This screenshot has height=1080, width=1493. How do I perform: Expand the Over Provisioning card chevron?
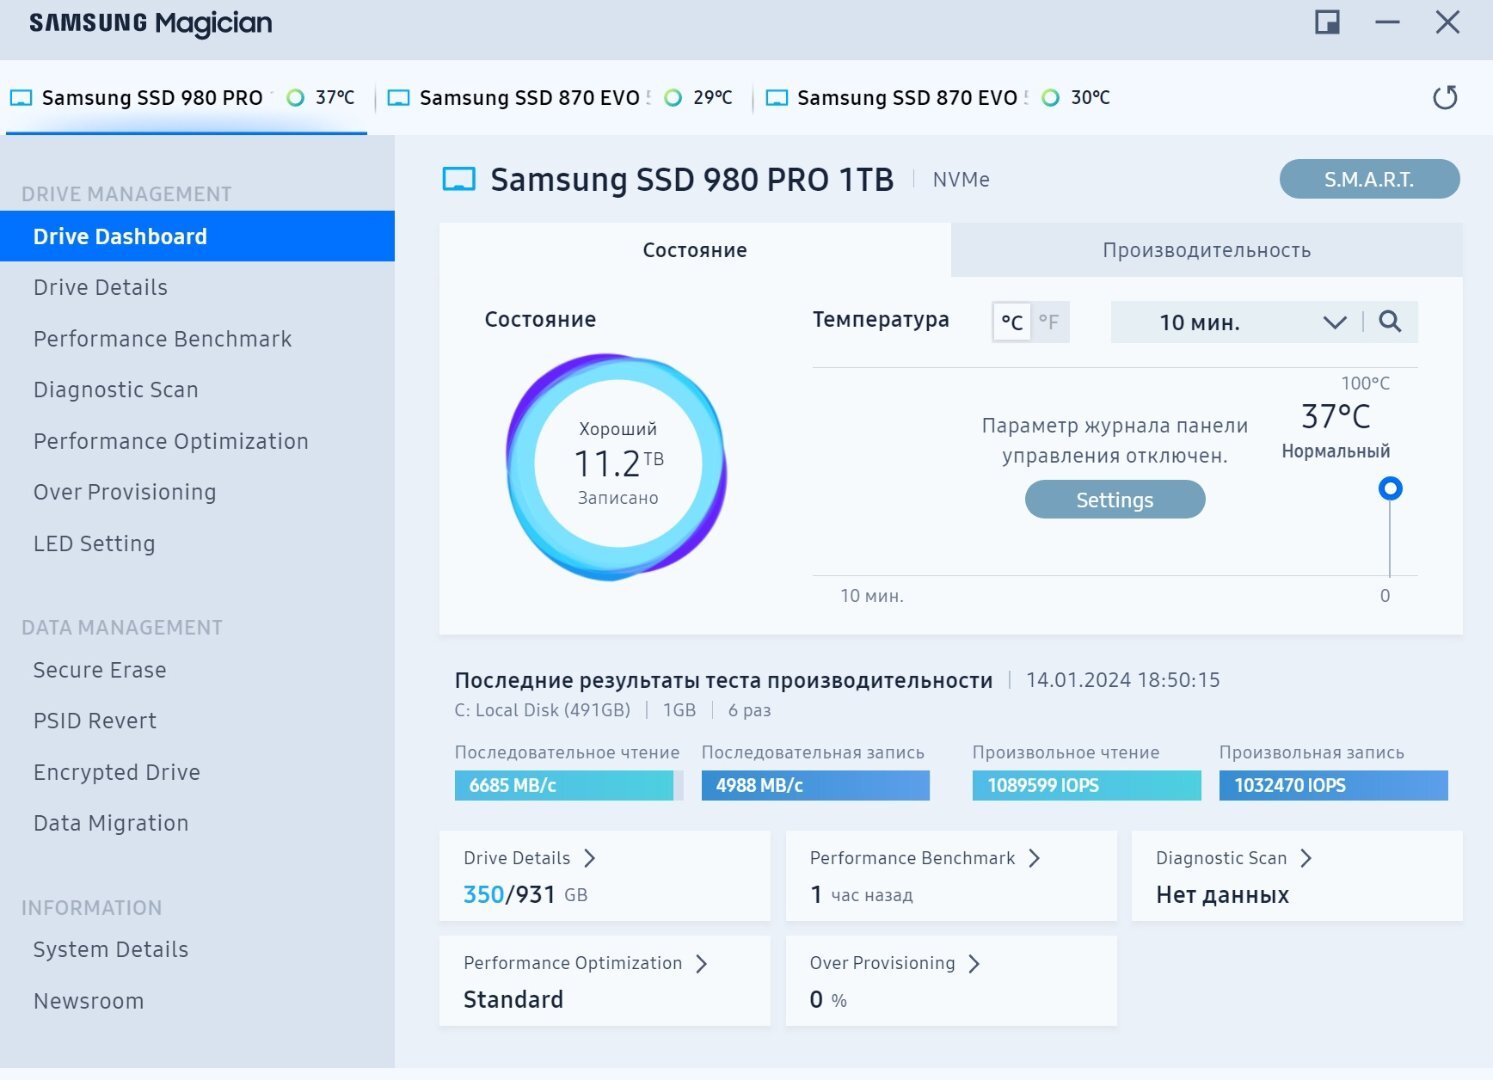point(974,963)
